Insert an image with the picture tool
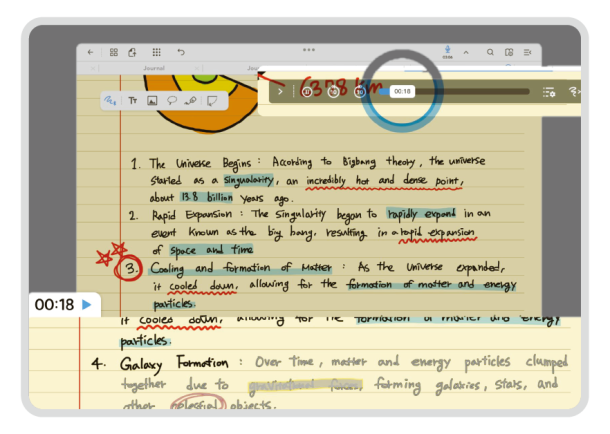610x434 pixels. click(152, 101)
